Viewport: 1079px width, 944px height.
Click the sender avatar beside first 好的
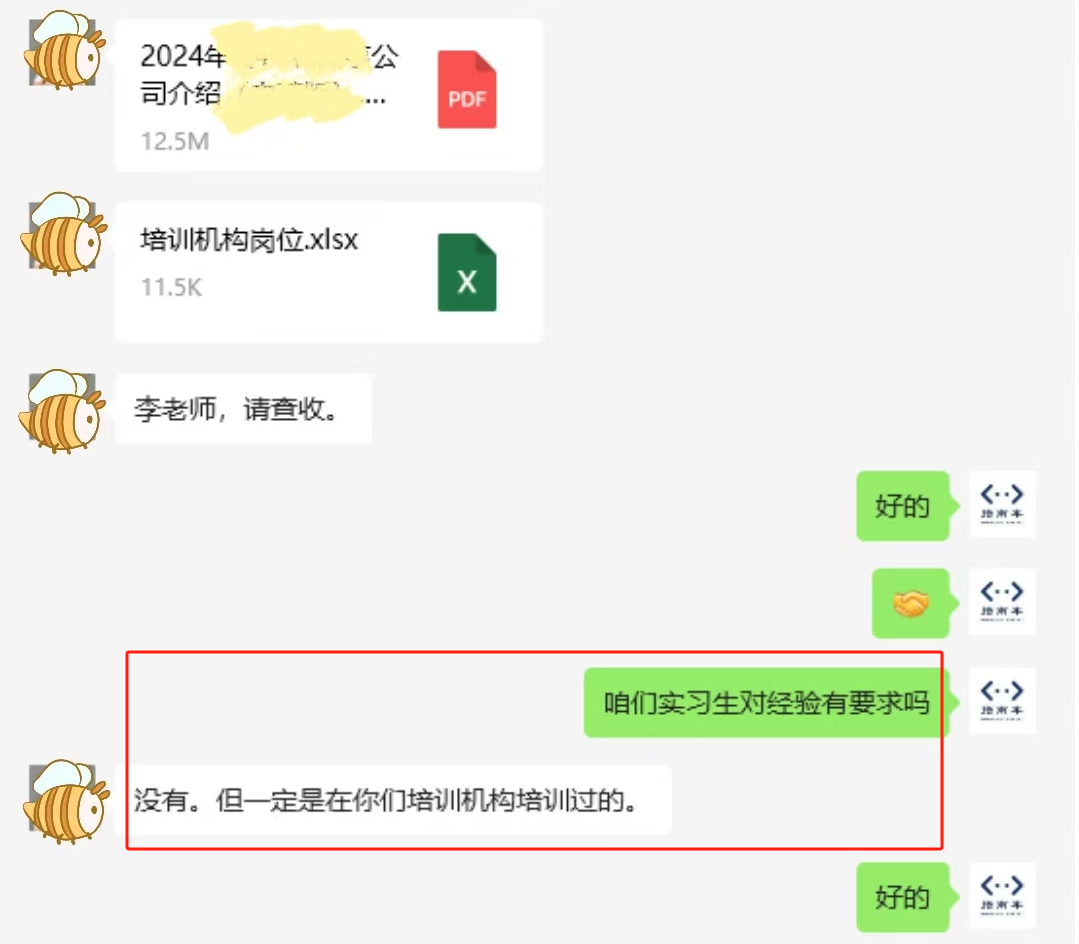click(x=1002, y=504)
